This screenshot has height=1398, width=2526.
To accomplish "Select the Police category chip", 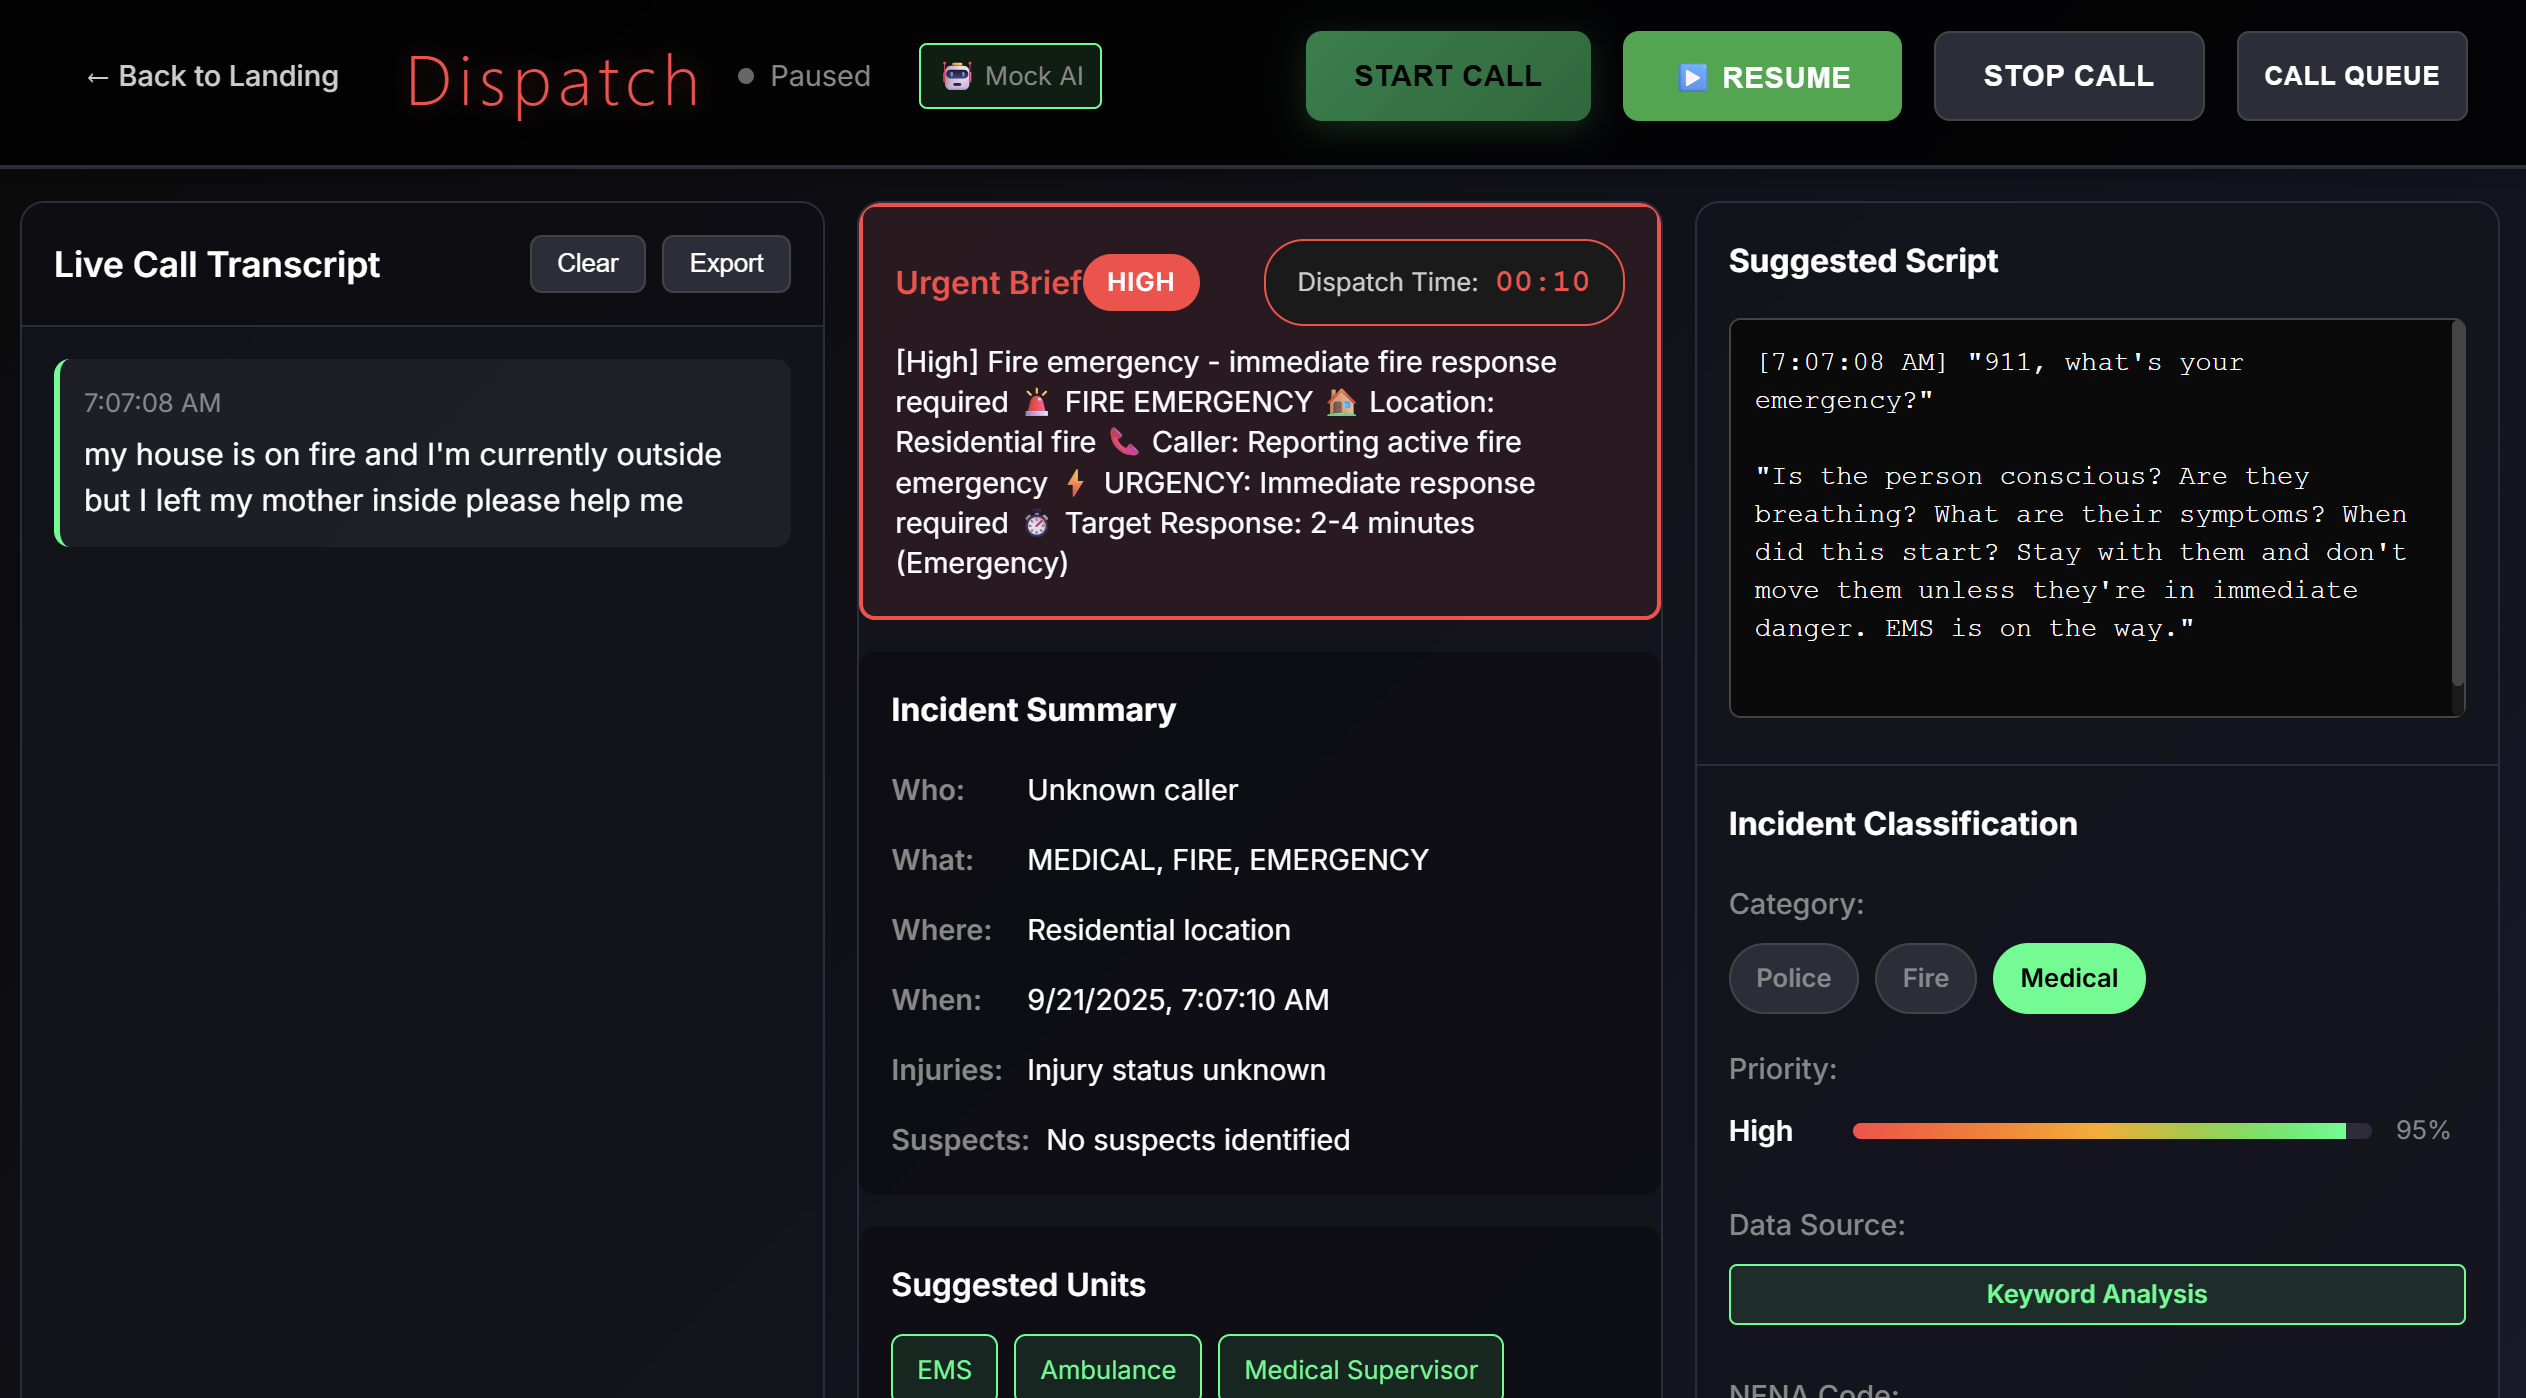I will pyautogui.click(x=1792, y=978).
